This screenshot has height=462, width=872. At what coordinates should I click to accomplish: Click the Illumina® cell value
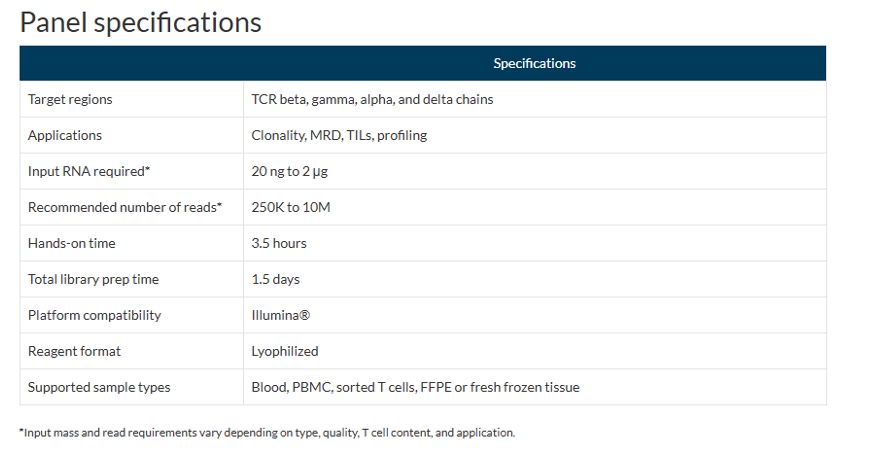[280, 315]
